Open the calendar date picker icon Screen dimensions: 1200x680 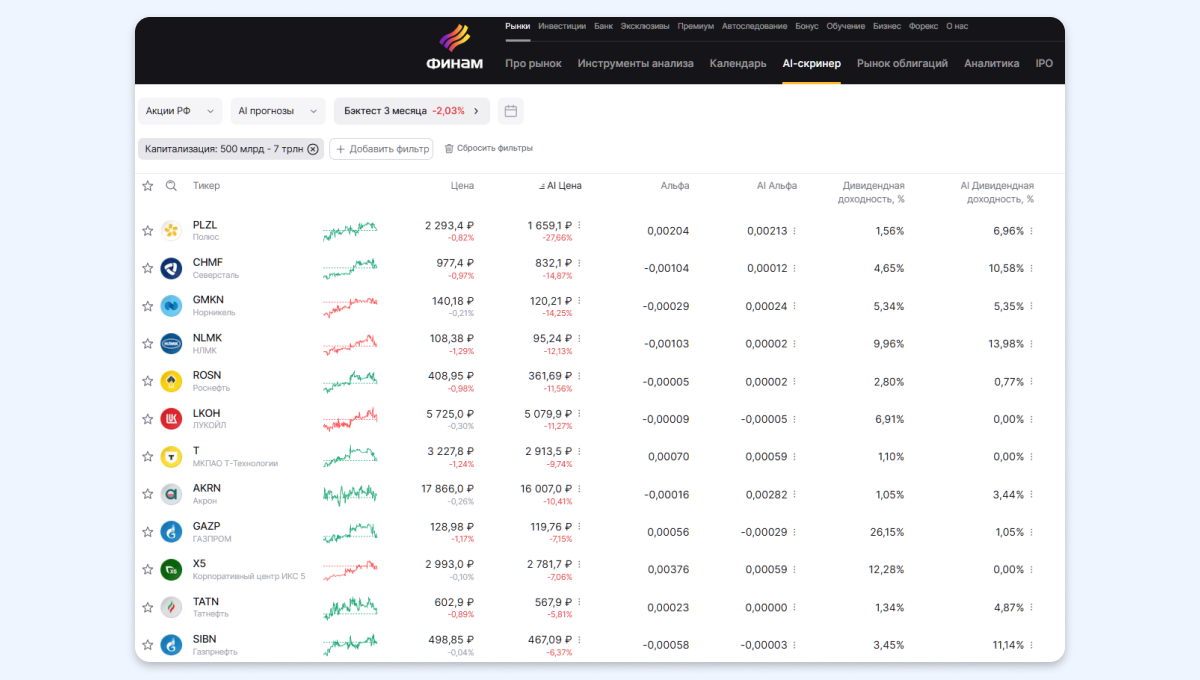pos(510,111)
